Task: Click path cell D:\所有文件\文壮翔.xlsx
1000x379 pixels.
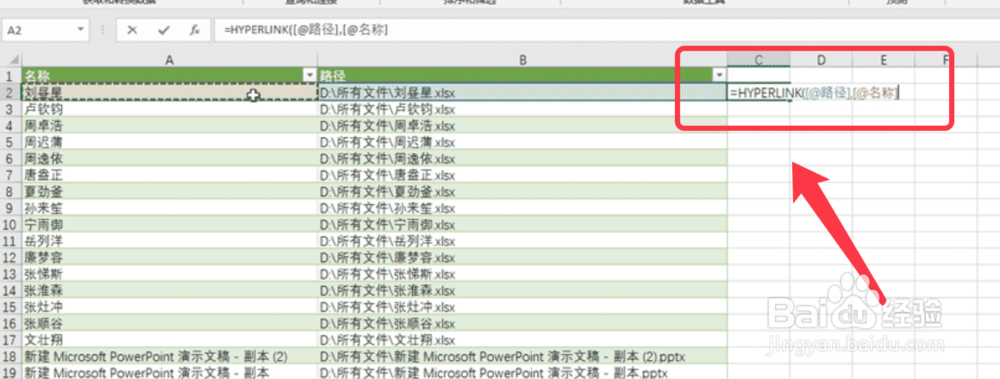Action: click(522, 340)
